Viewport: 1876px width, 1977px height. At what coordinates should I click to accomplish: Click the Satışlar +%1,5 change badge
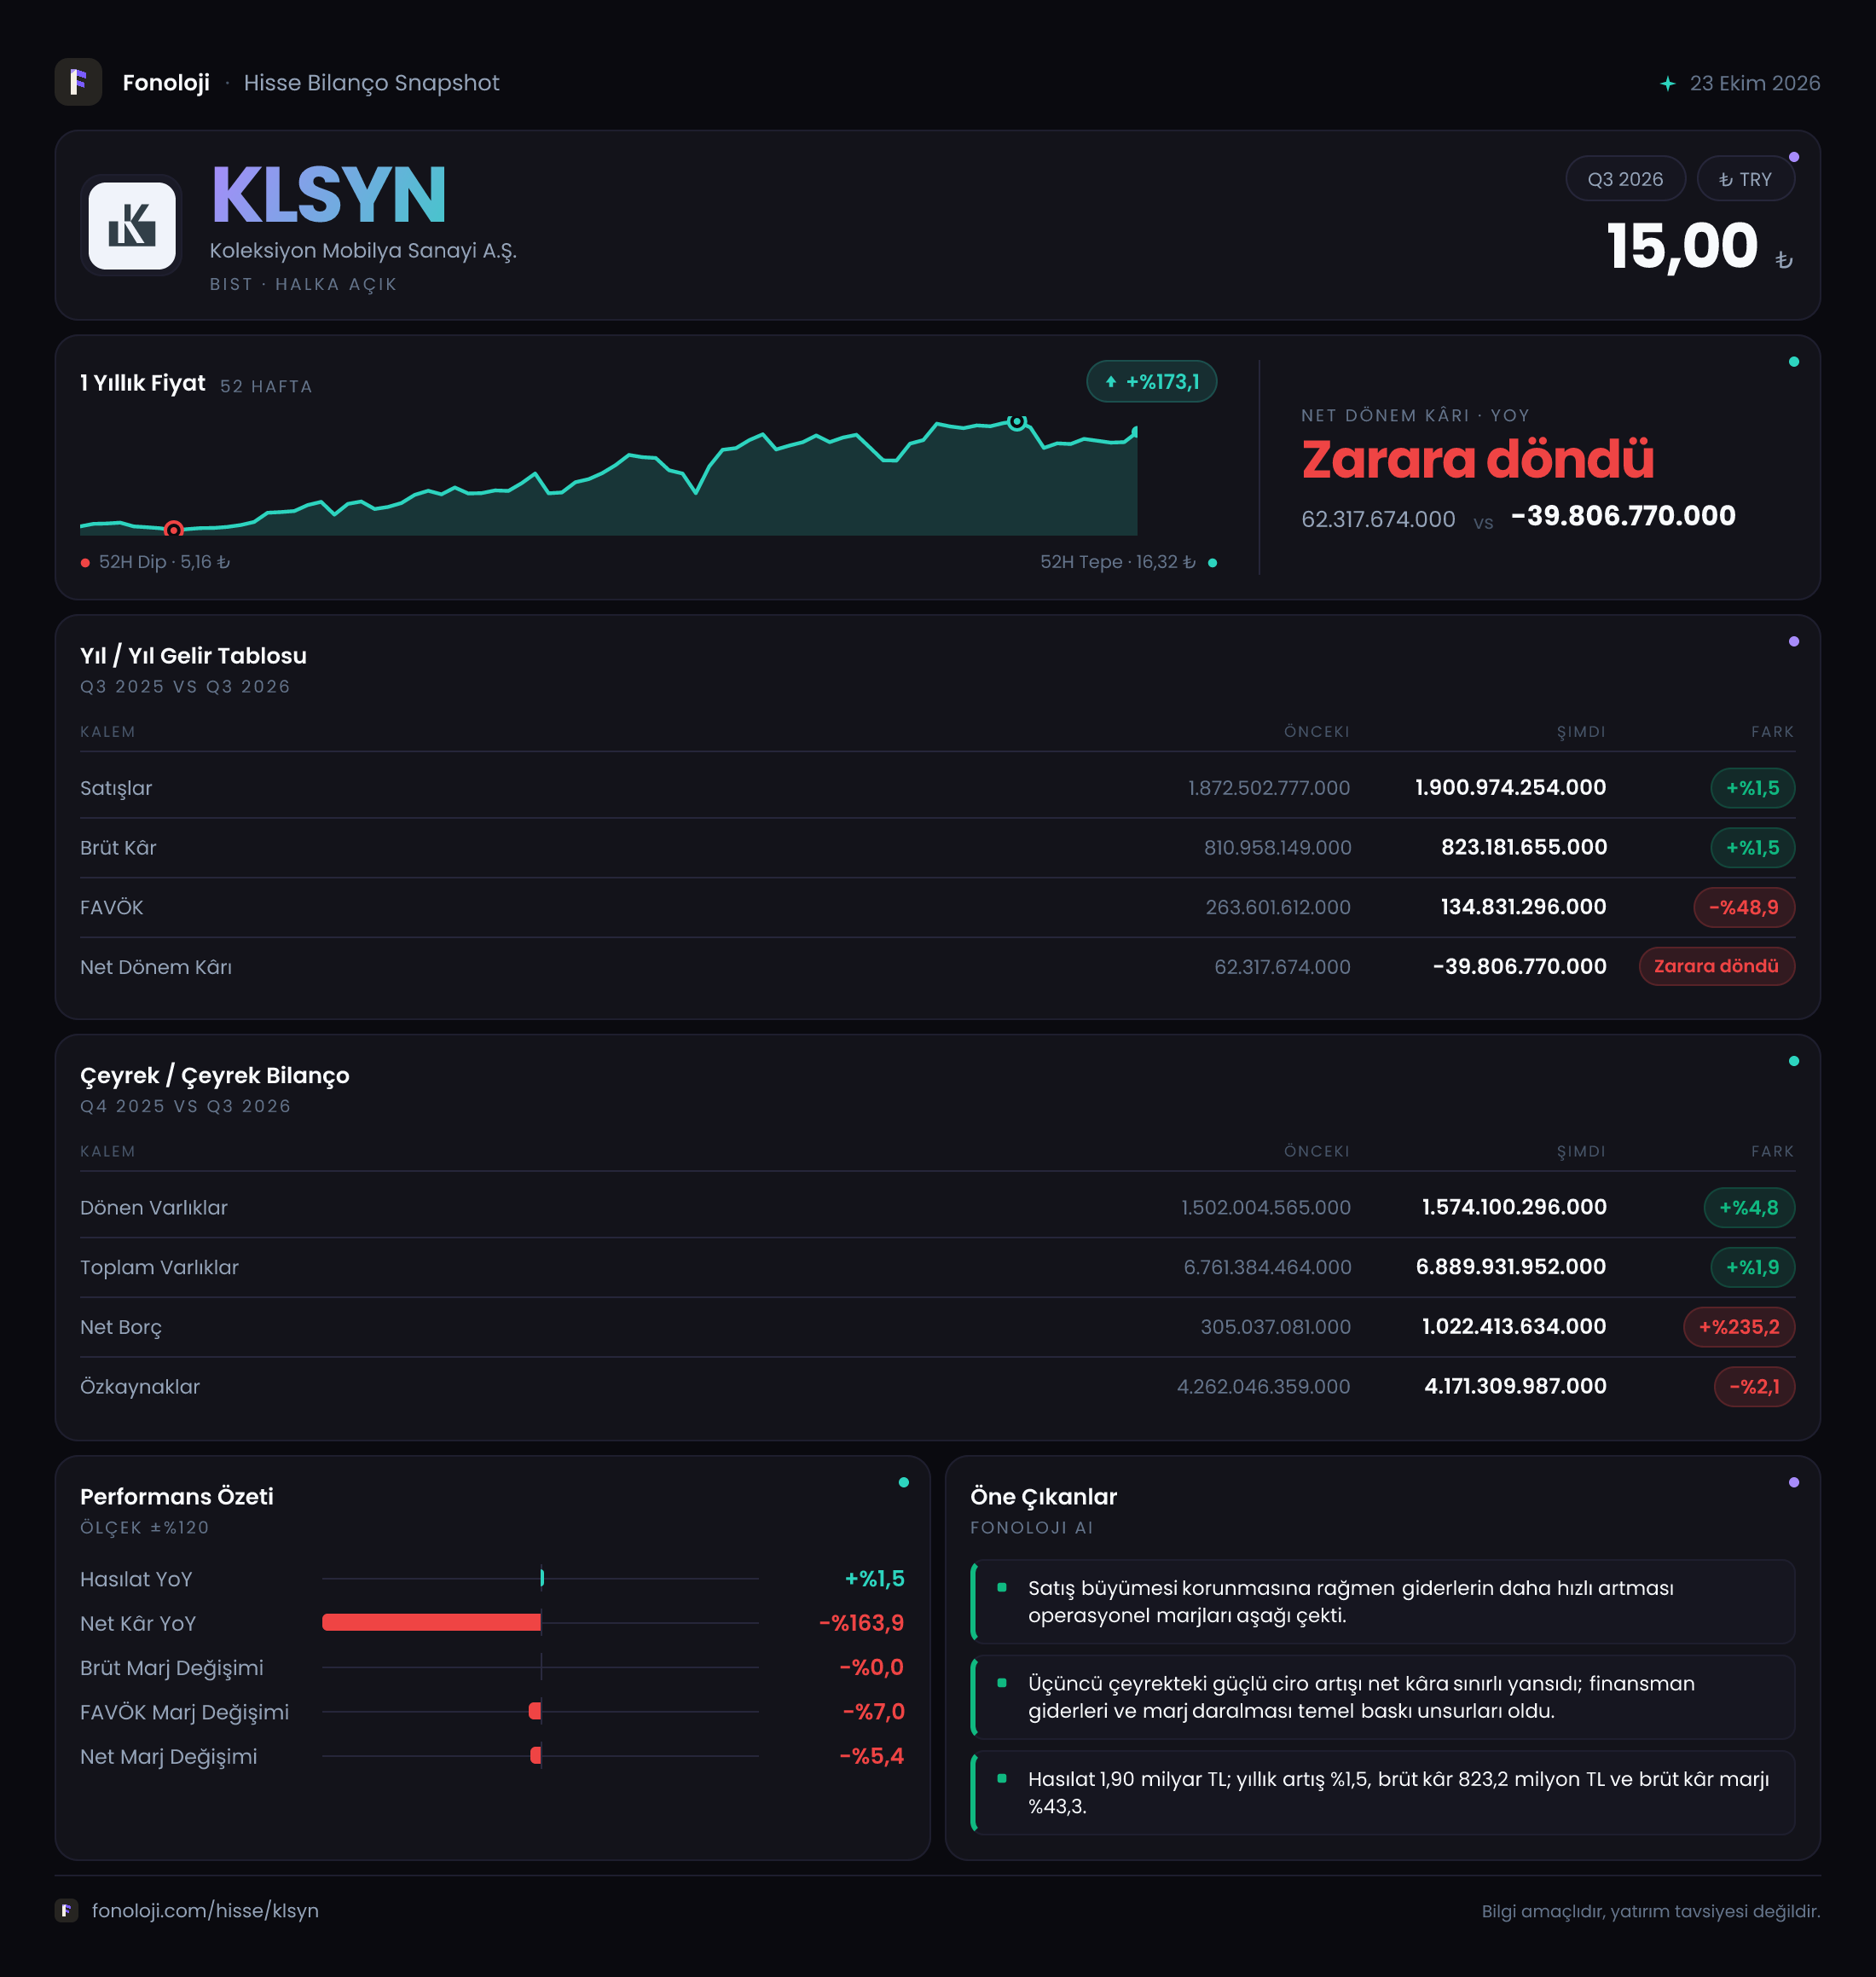[1752, 788]
